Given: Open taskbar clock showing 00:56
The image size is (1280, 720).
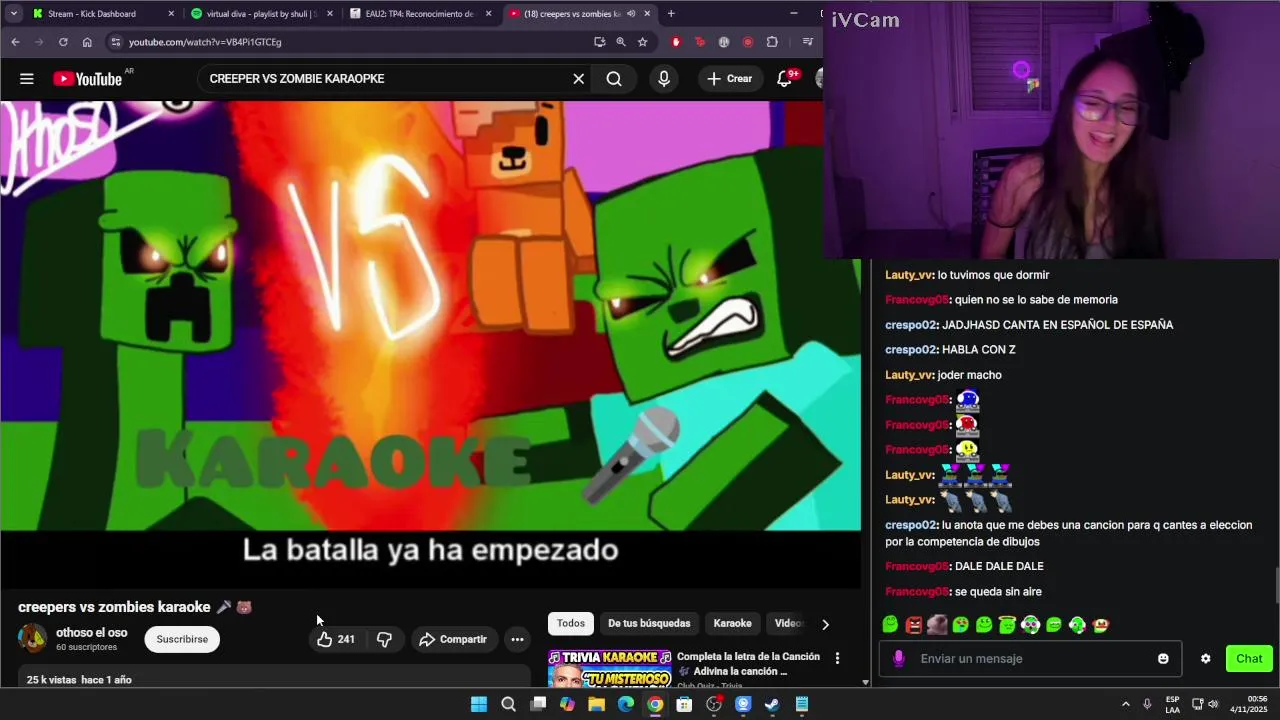Looking at the screenshot, I should [1249, 704].
